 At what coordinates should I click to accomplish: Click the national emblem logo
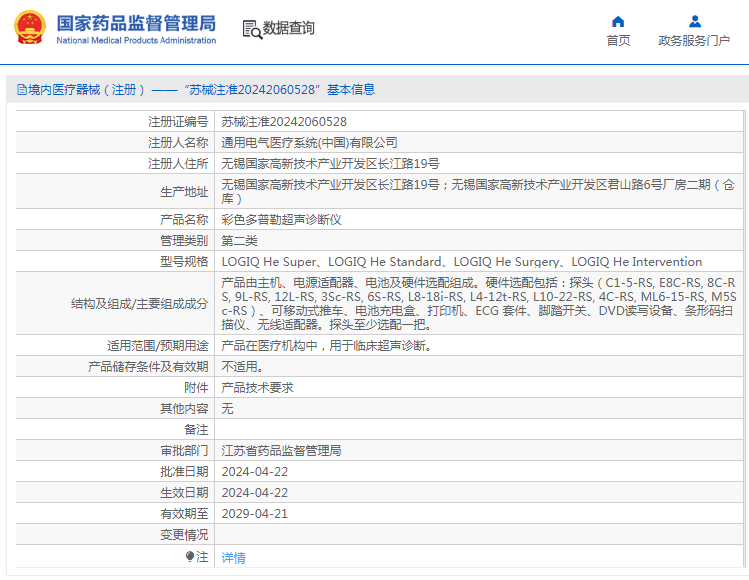click(x=30, y=28)
